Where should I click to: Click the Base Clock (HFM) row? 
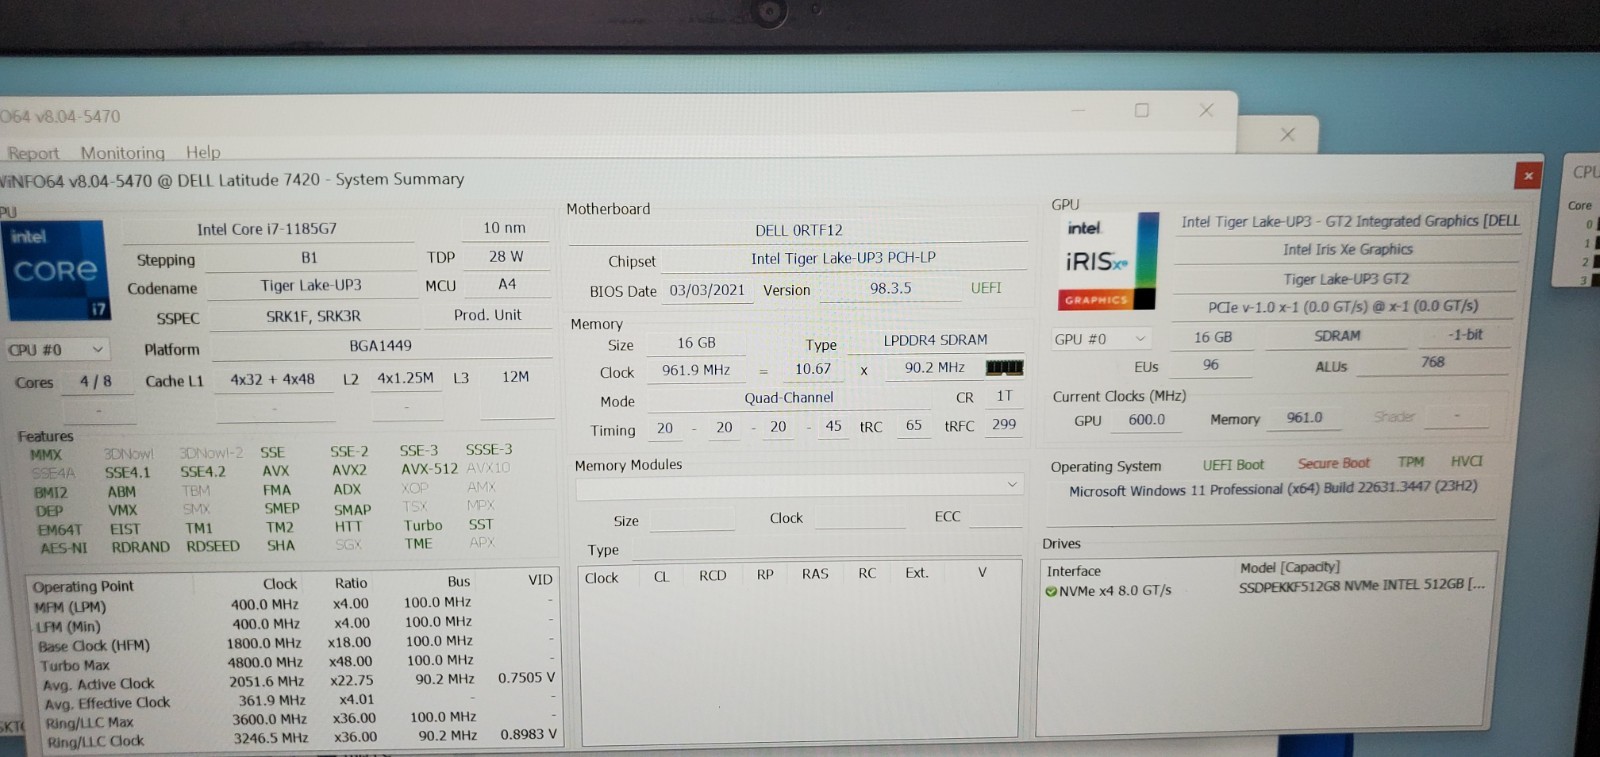click(x=295, y=644)
